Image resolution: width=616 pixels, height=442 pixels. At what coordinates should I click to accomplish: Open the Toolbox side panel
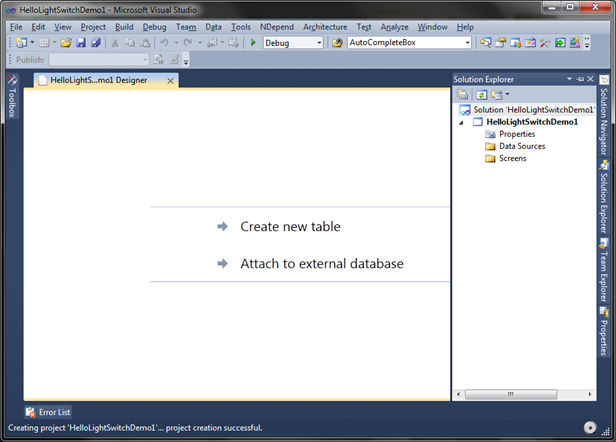(12, 97)
